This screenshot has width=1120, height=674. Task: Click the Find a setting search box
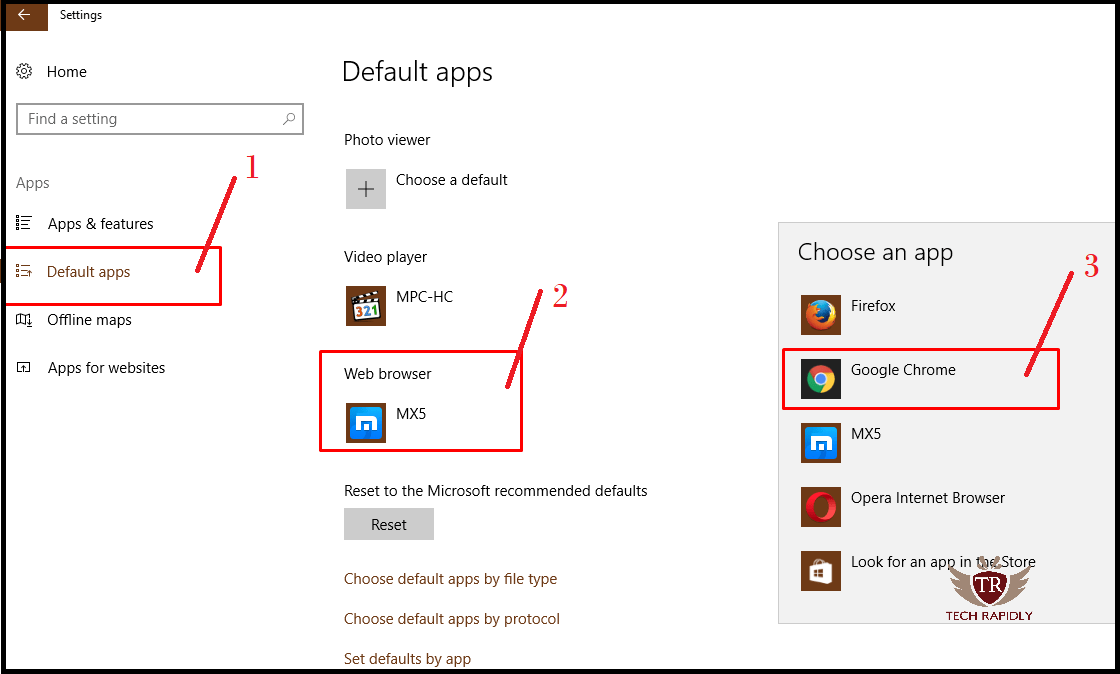[160, 118]
